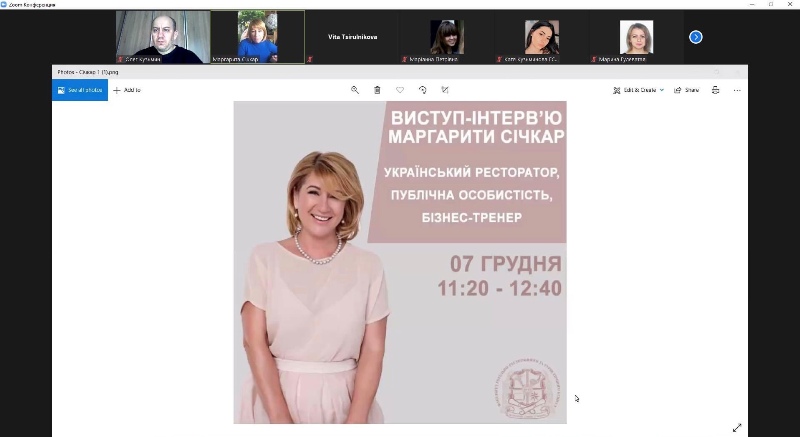Delete the photo with trash icon

click(377, 90)
